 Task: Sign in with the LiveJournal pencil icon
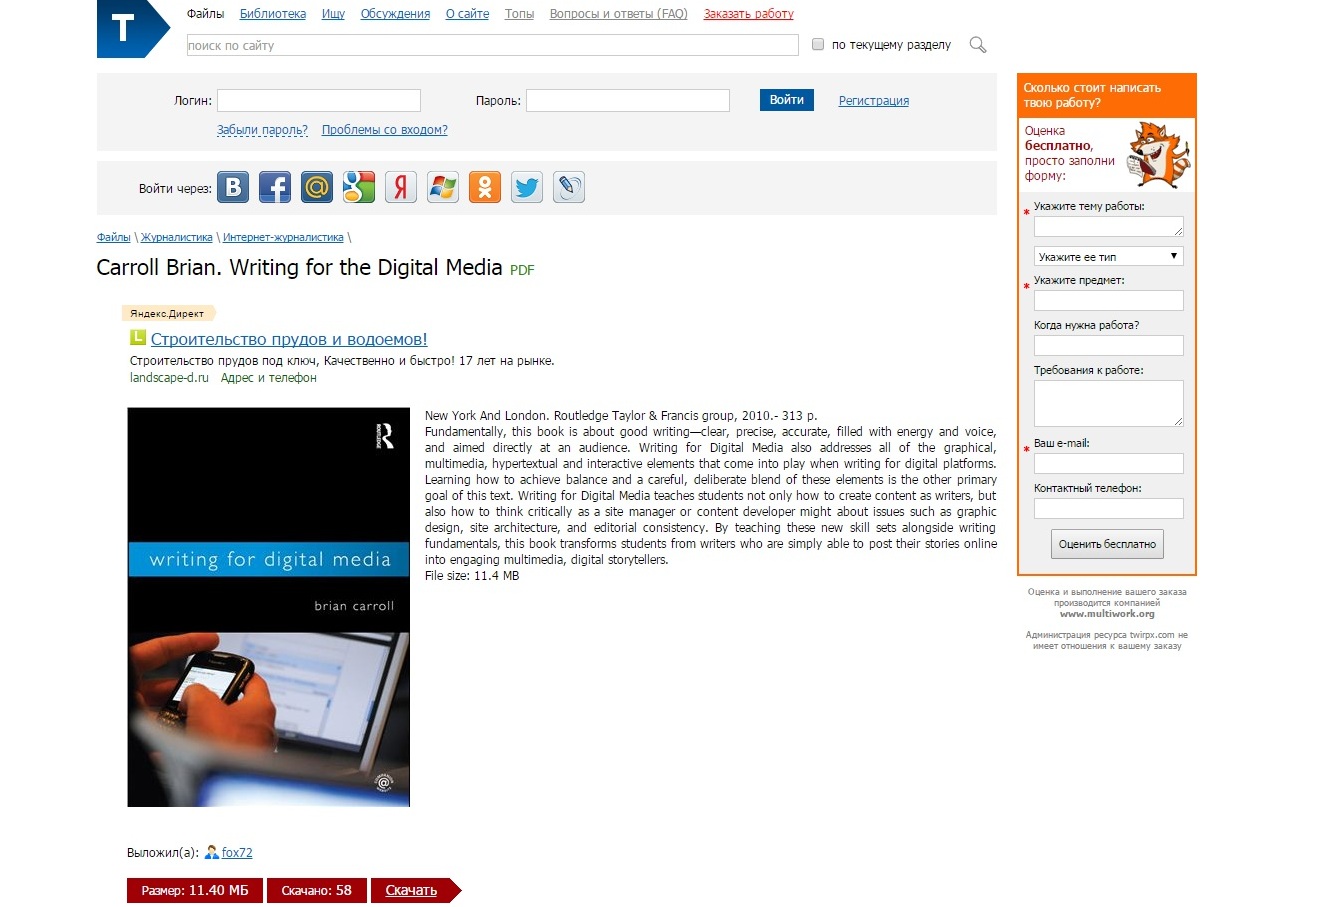click(569, 187)
